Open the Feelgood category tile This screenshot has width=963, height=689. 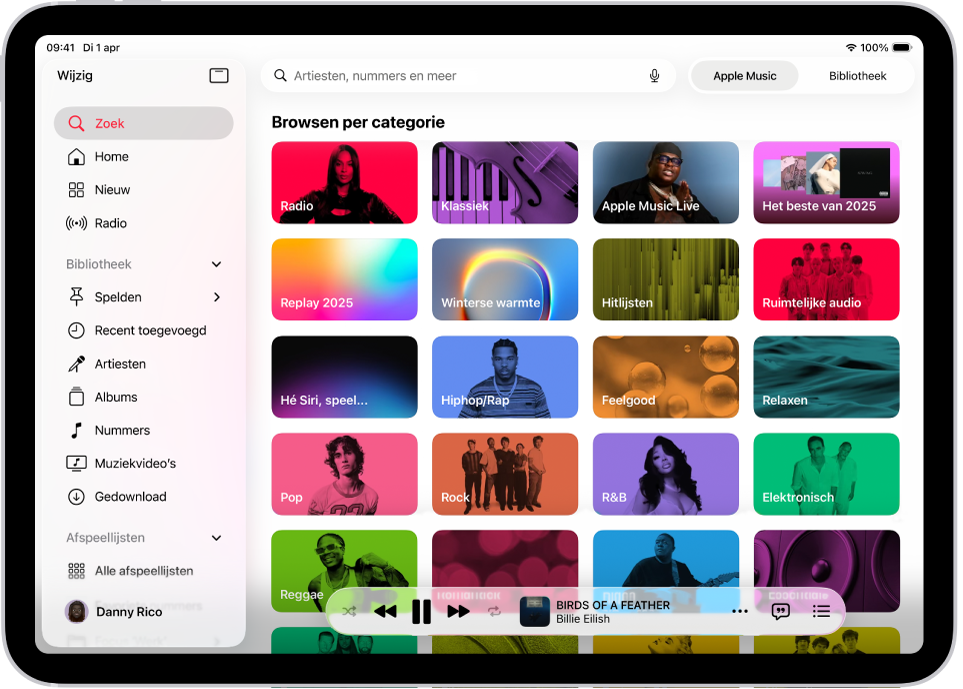(666, 377)
